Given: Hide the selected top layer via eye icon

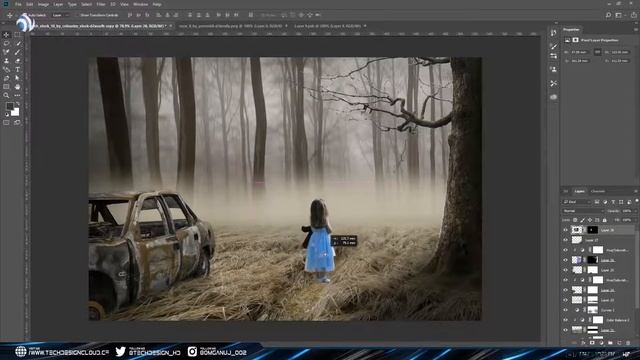Looking at the screenshot, I should [x=565, y=230].
